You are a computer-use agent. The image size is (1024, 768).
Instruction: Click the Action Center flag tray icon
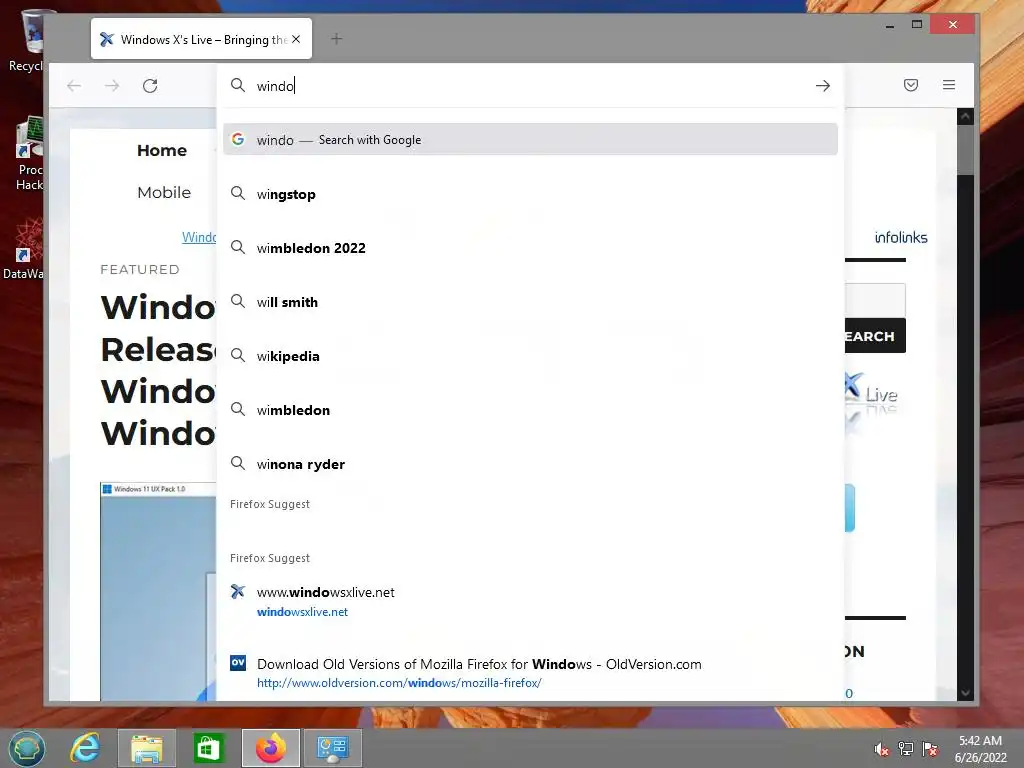930,749
